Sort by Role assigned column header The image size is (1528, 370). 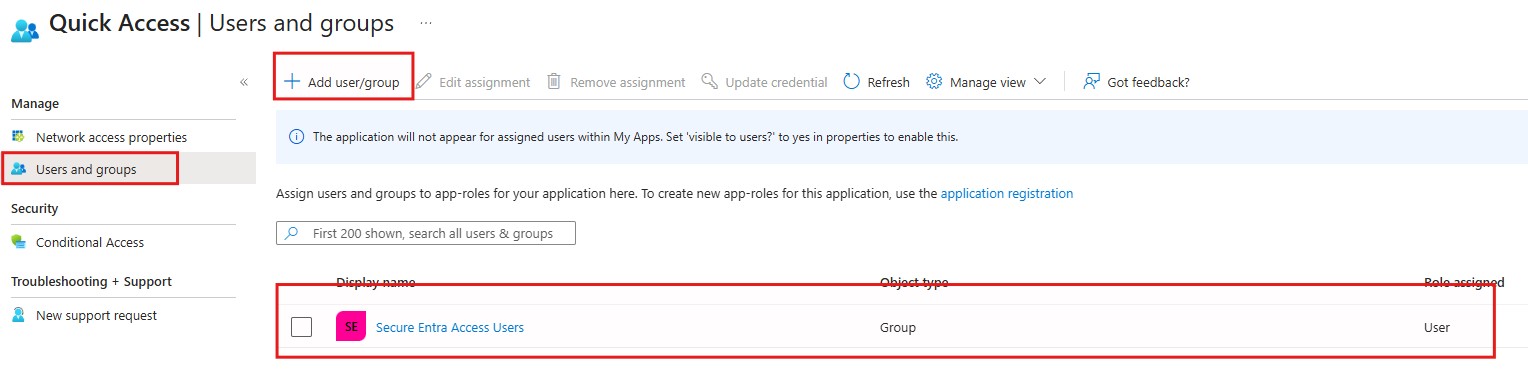click(1463, 283)
